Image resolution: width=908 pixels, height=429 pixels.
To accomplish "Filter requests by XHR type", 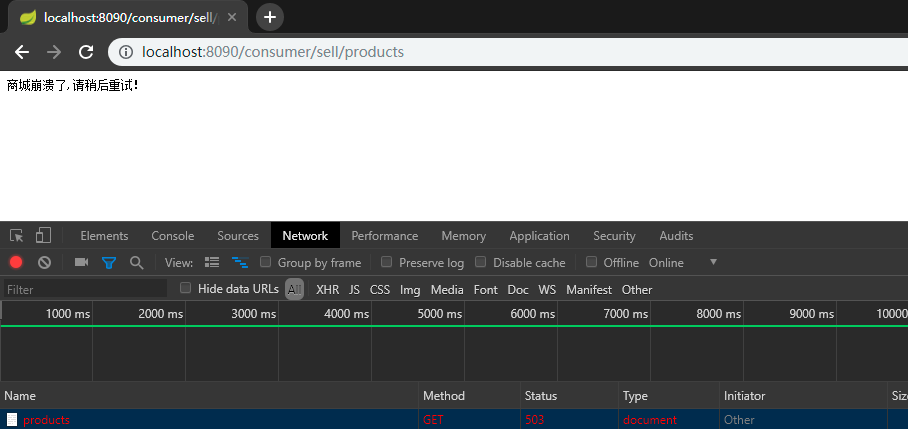I will click(327, 289).
